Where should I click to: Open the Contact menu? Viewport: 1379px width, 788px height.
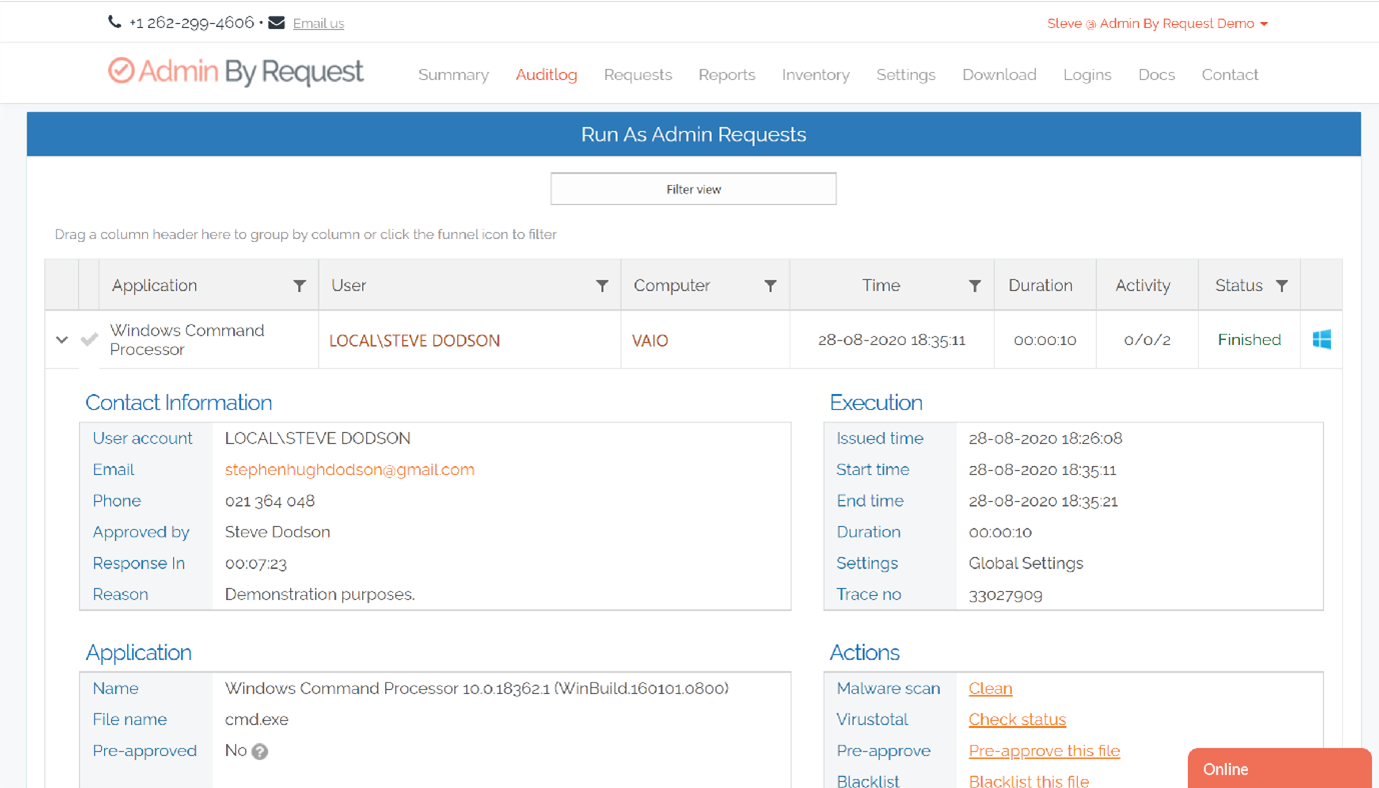click(1230, 75)
